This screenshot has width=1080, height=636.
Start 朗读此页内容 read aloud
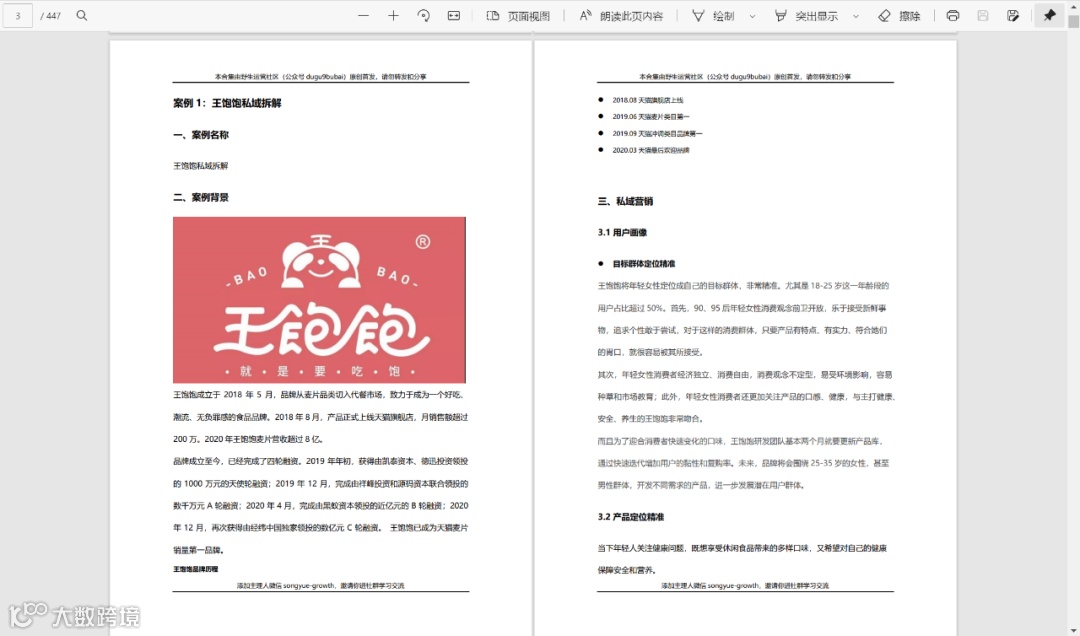pos(621,16)
